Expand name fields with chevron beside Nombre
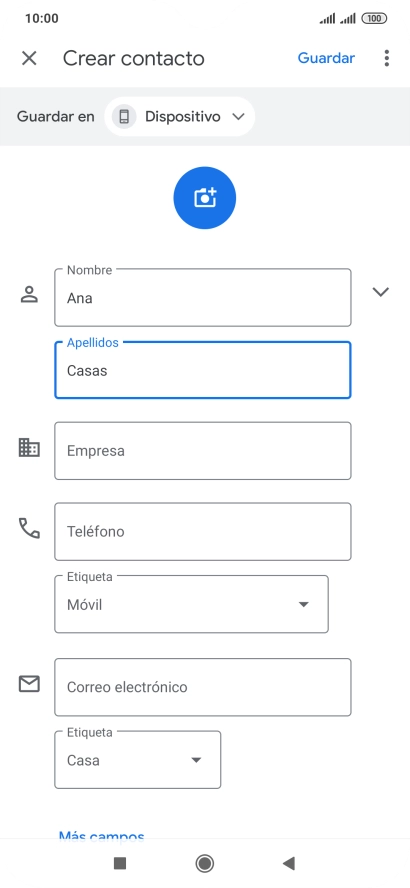The height and width of the screenshot is (888, 410). tap(381, 292)
